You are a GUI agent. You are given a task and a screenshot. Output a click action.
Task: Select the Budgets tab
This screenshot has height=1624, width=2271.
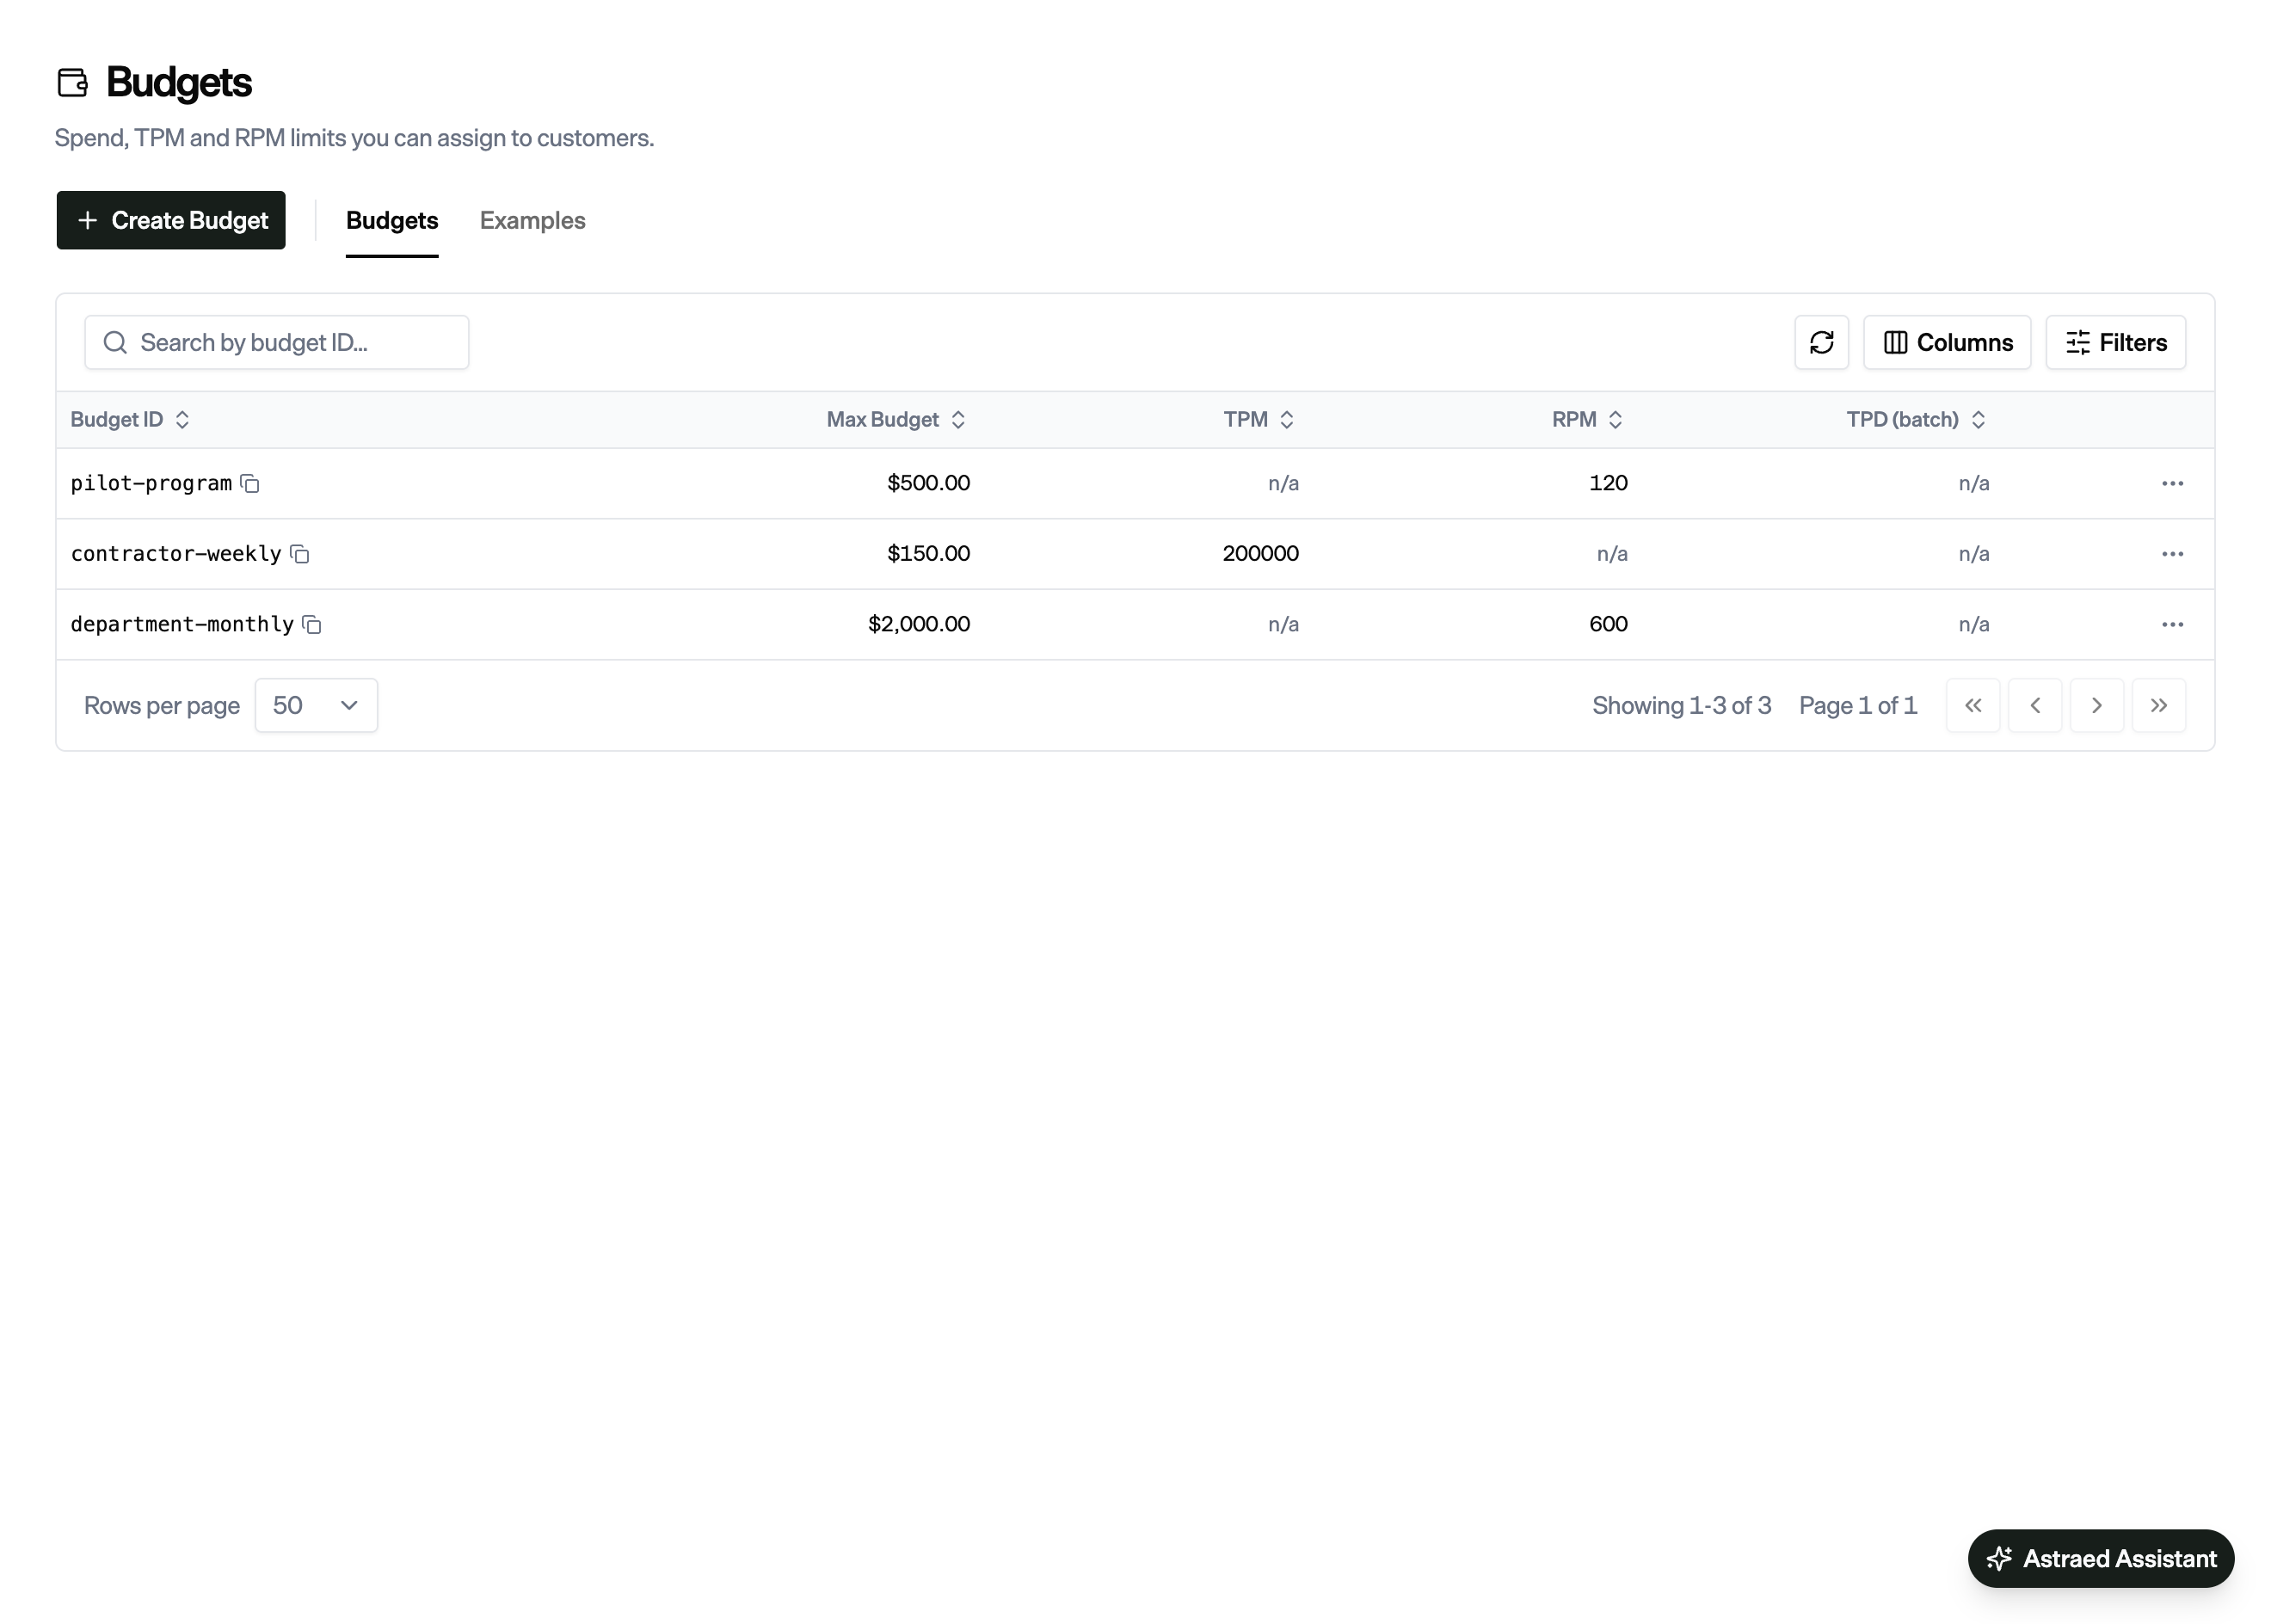pos(392,220)
